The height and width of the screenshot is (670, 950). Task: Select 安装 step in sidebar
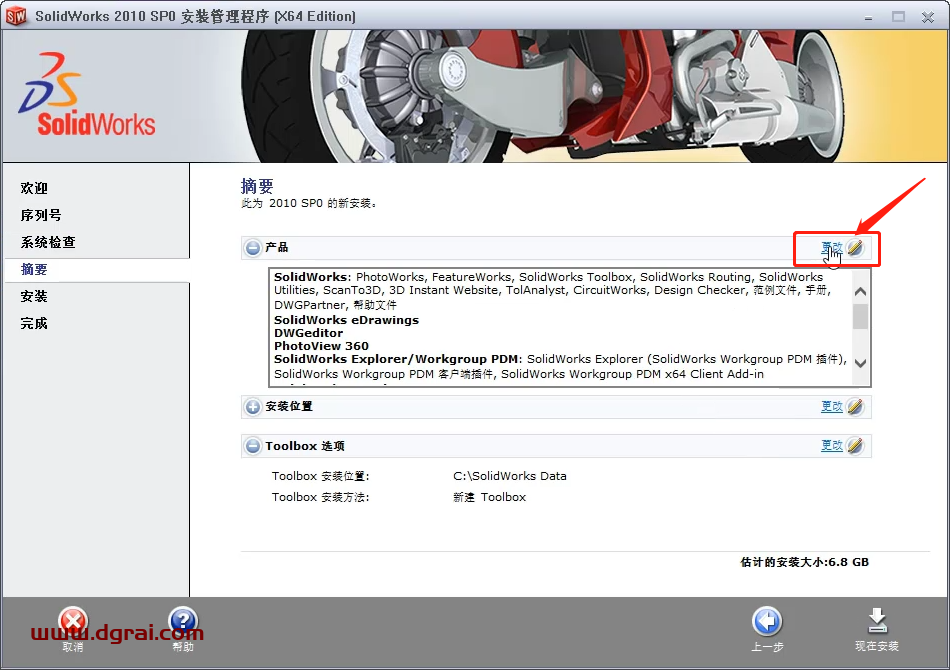(34, 296)
